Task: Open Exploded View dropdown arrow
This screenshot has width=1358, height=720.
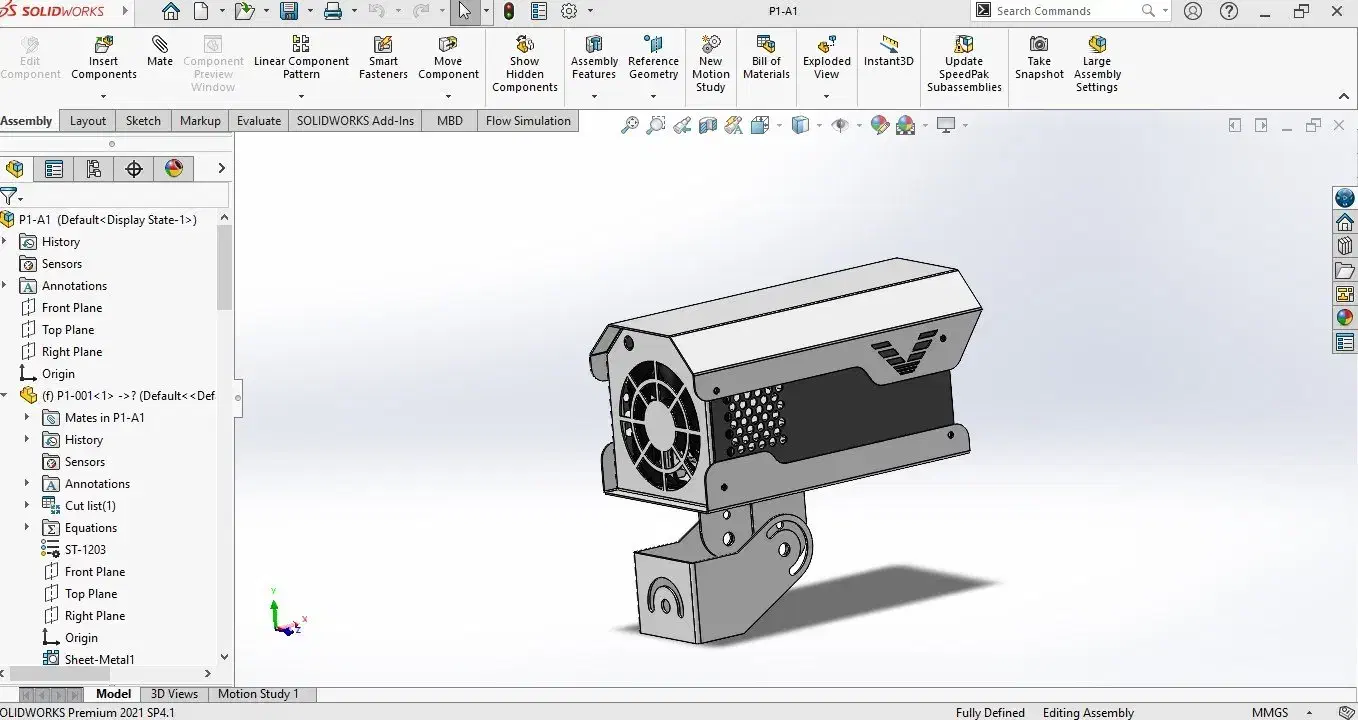Action: coord(826,97)
